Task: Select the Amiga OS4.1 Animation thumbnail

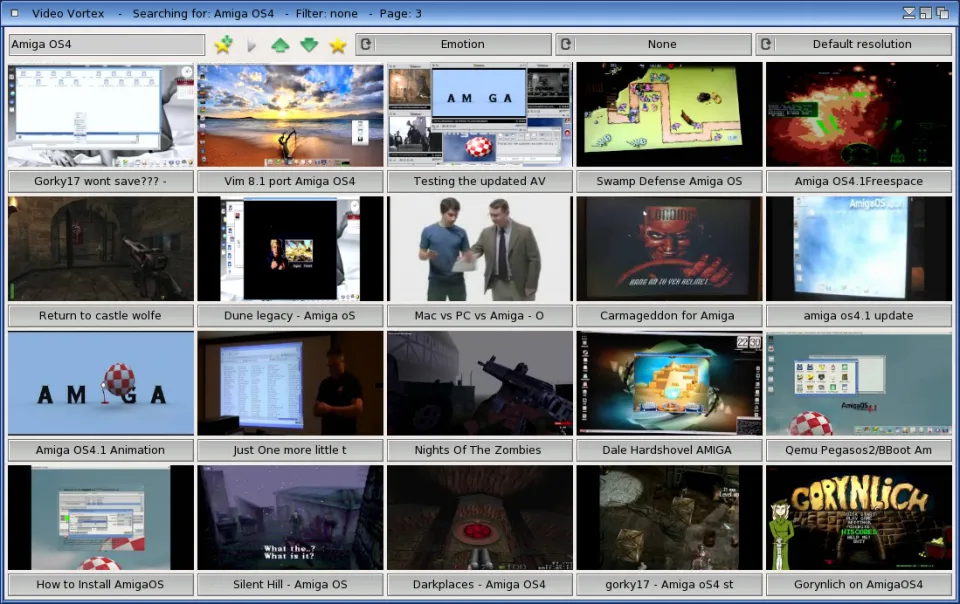Action: point(100,383)
